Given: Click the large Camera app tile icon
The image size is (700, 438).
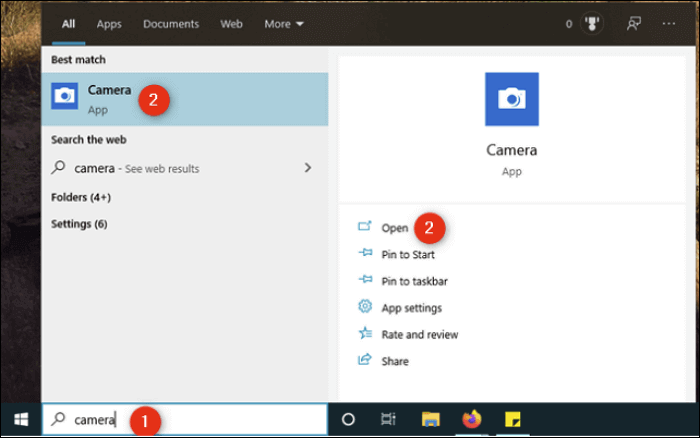Looking at the screenshot, I should 511,99.
